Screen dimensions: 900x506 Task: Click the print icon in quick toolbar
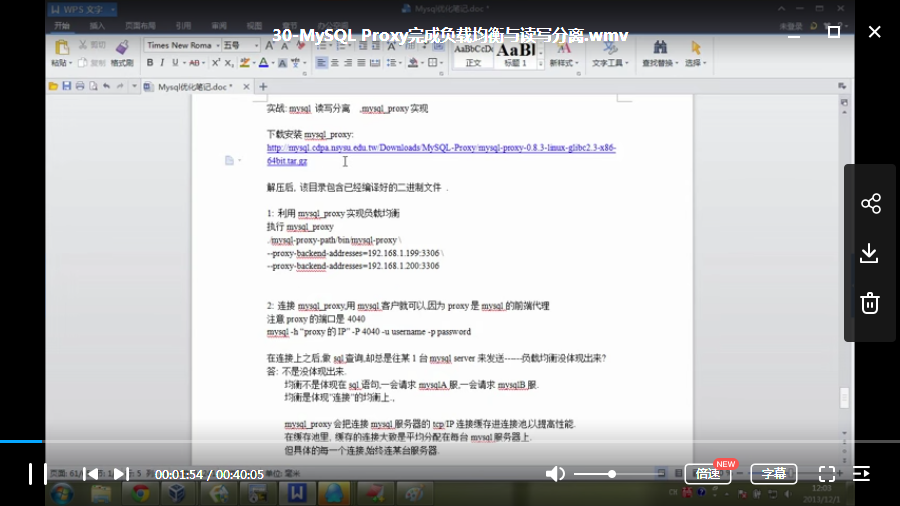point(80,86)
